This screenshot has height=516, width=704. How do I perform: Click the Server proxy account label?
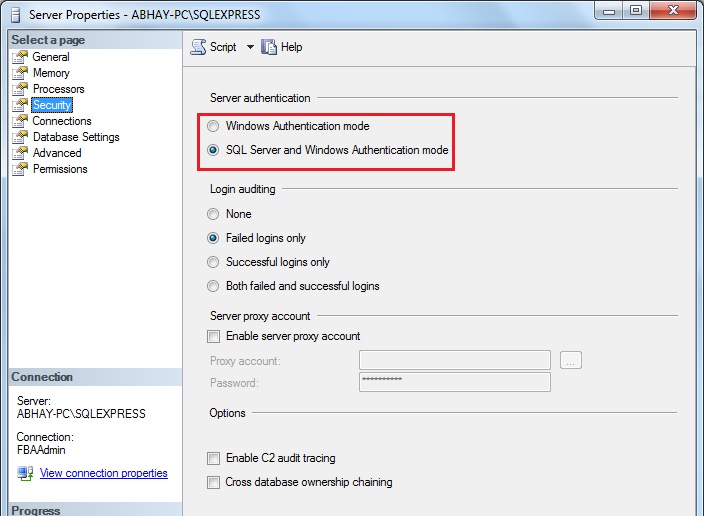tap(260, 316)
